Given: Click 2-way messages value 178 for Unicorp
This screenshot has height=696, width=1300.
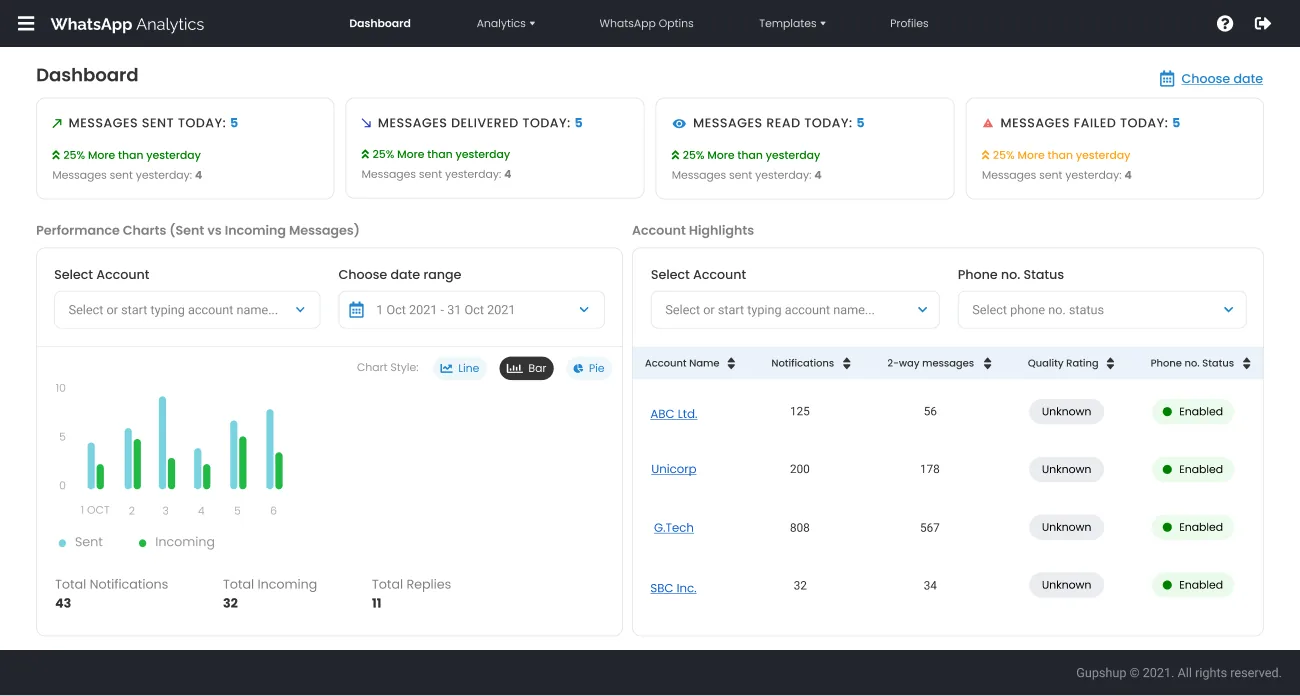Looking at the screenshot, I should coord(930,470).
